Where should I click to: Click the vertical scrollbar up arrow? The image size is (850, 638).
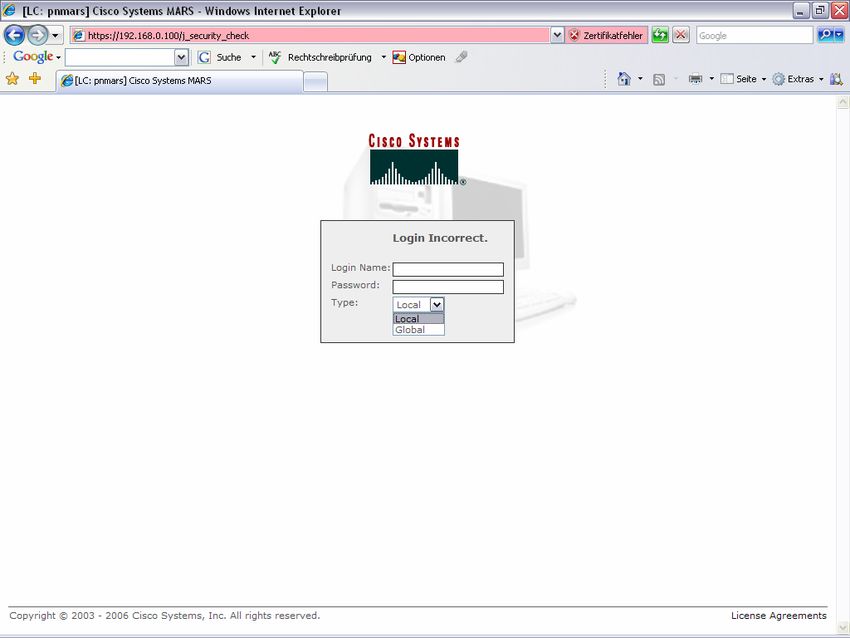coord(843,102)
